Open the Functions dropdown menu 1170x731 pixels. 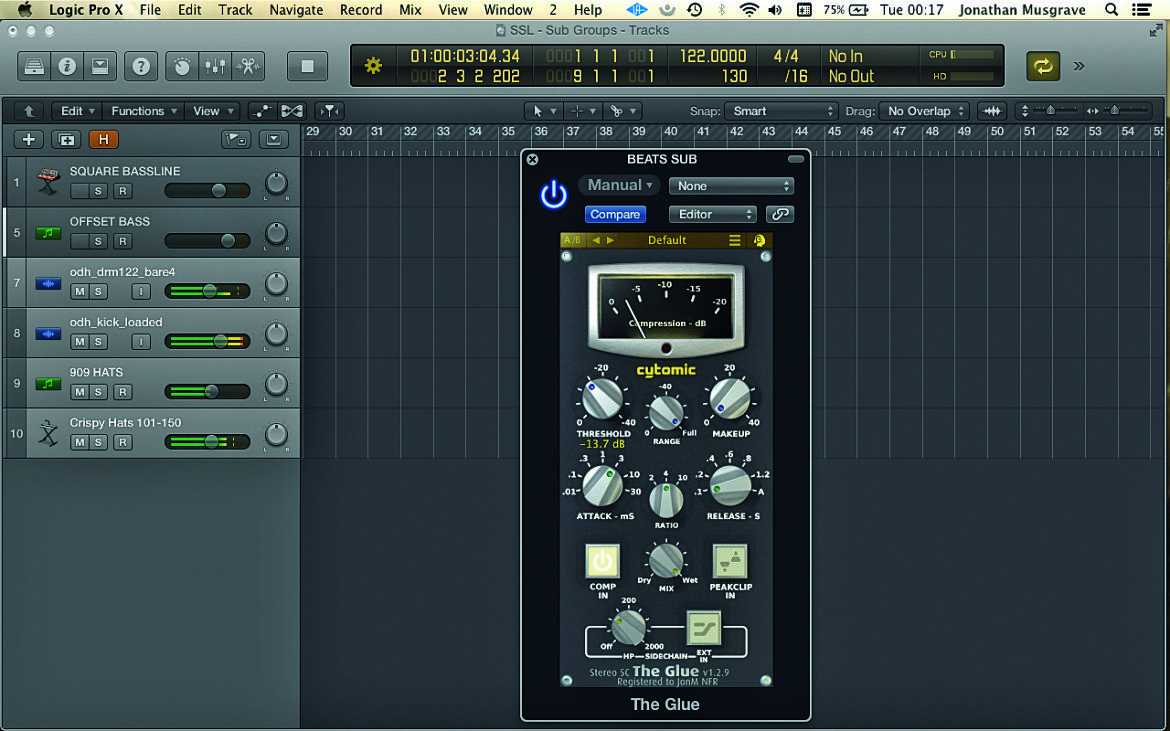143,111
